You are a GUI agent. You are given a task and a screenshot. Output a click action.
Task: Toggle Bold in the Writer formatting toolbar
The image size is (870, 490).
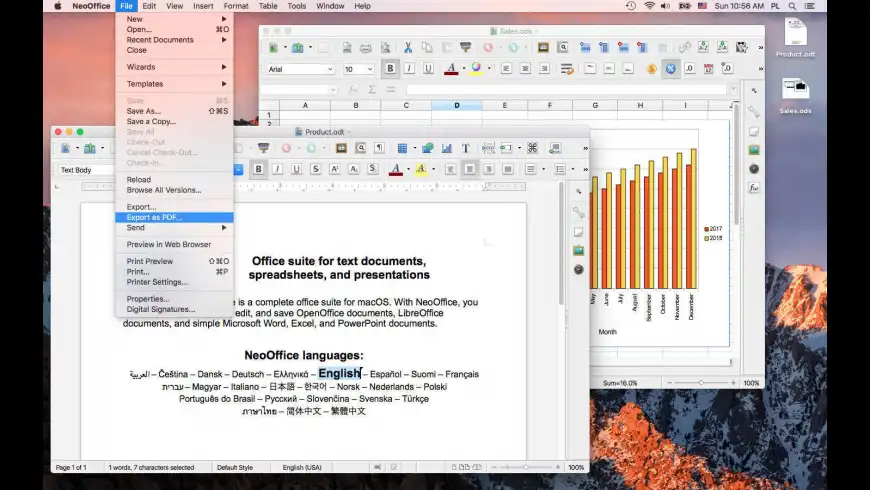[x=258, y=169]
